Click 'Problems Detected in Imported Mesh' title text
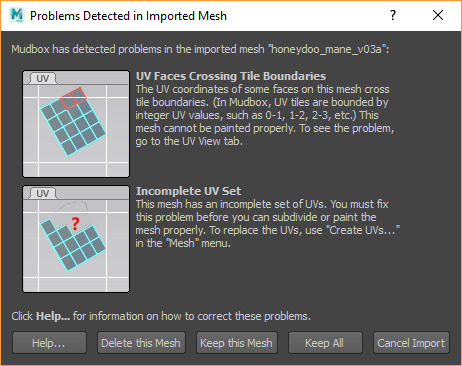Image resolution: width=462 pixels, height=366 pixels. 128,16
